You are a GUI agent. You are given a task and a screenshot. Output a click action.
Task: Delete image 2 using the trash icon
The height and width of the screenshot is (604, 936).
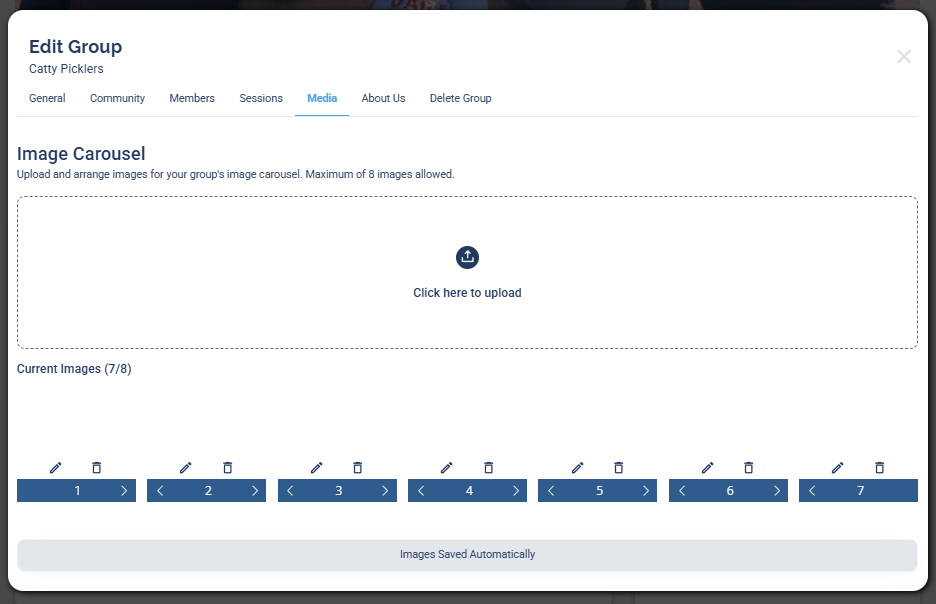[x=227, y=468]
